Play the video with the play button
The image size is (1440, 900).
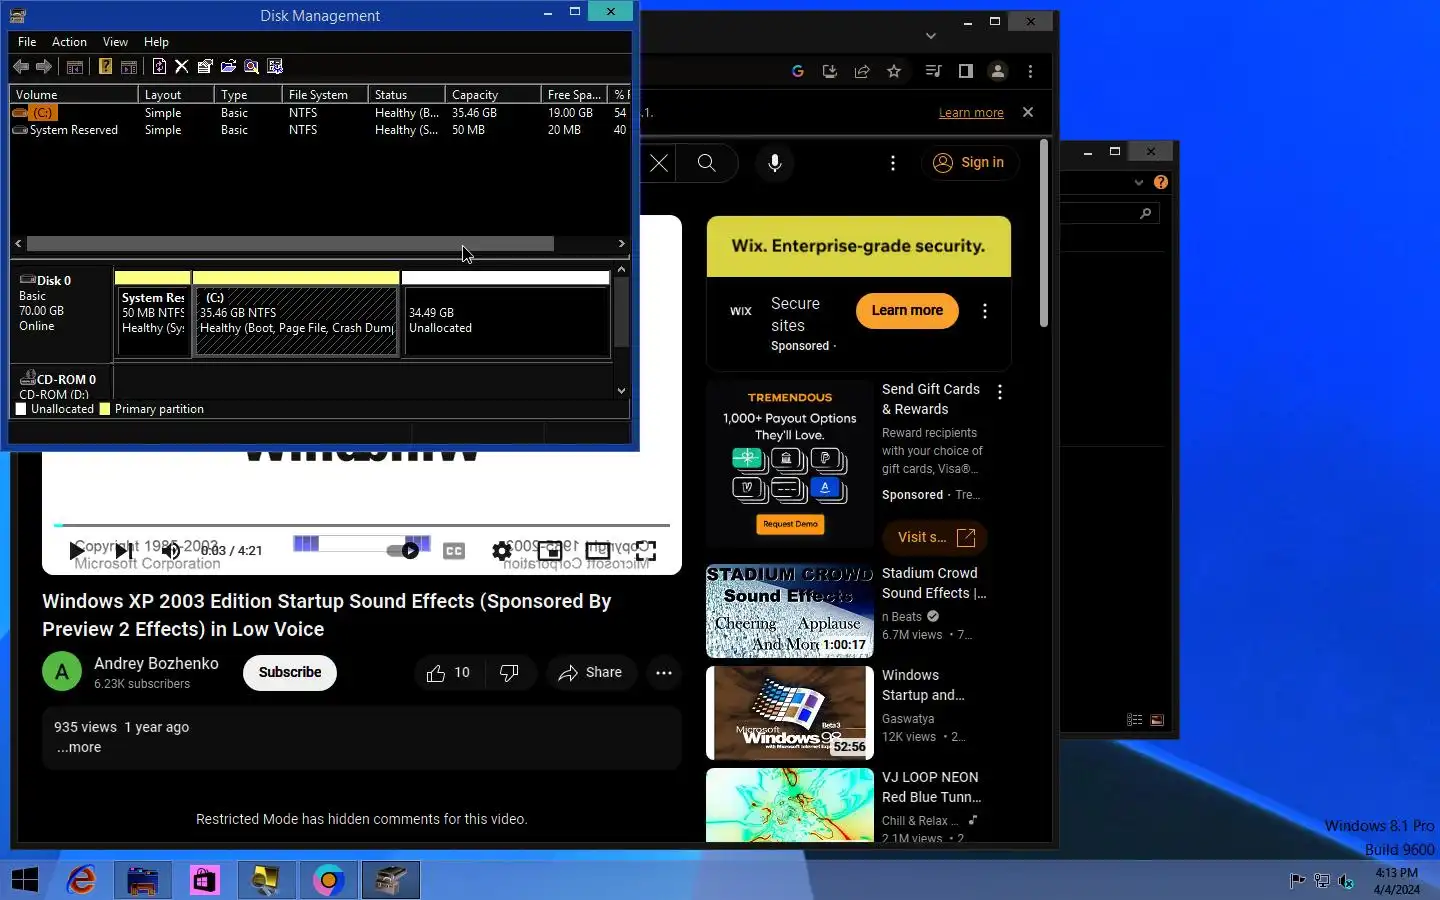click(77, 550)
